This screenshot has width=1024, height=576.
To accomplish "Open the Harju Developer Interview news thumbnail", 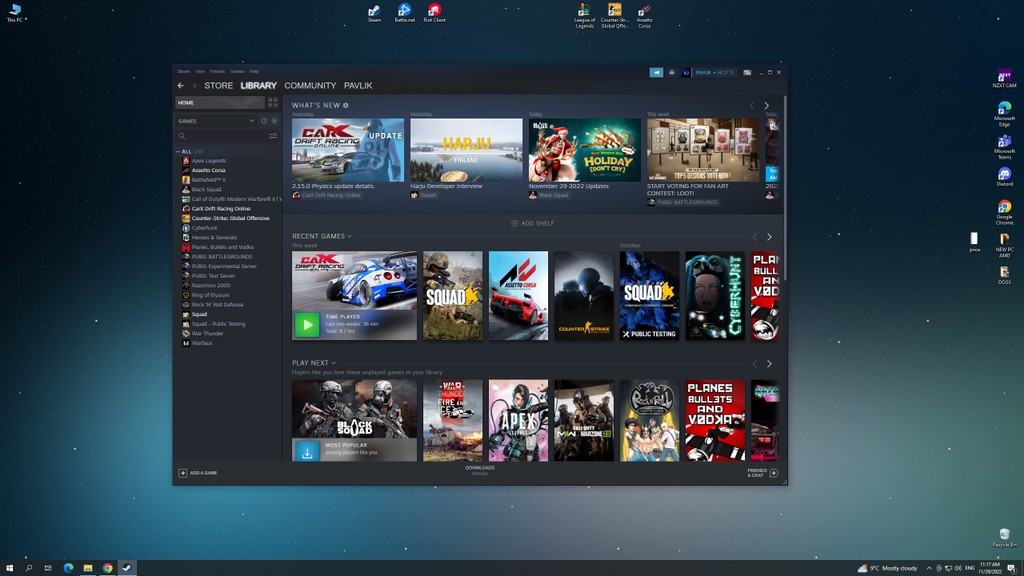I will point(466,150).
